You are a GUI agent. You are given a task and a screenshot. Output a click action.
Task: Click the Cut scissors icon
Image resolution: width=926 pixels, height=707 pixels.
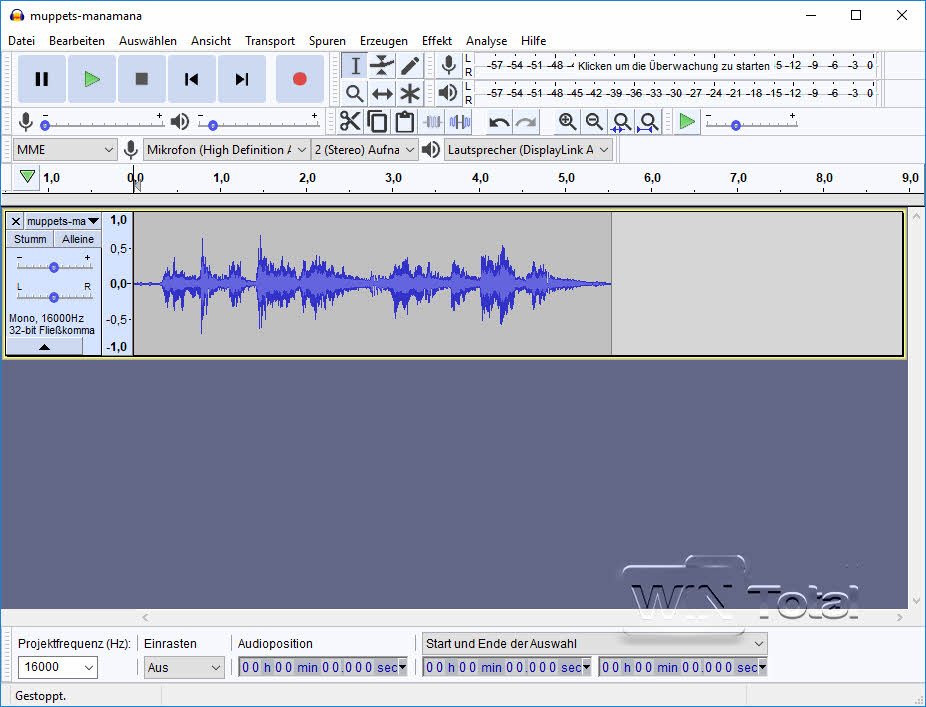click(x=349, y=122)
